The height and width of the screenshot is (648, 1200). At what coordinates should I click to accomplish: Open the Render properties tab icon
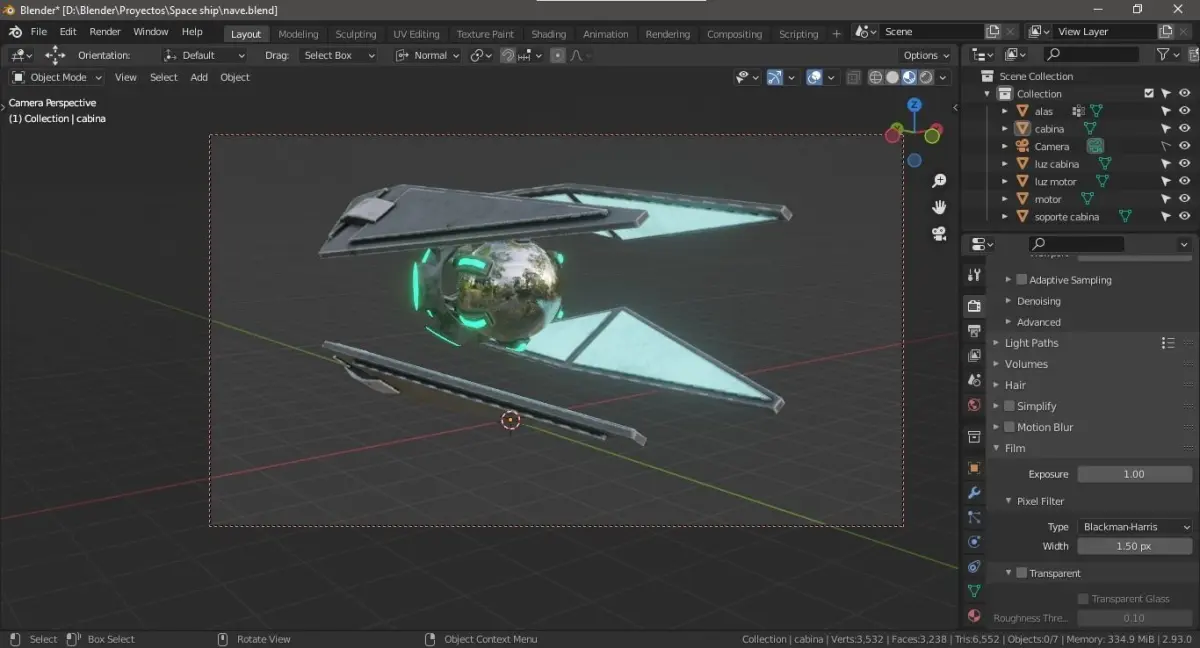coord(974,305)
